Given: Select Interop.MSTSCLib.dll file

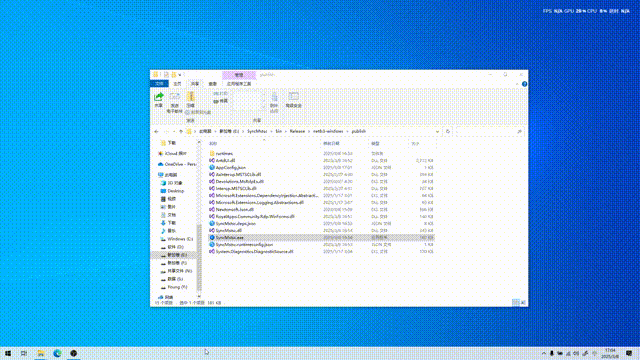Looking at the screenshot, I should coord(236,189).
